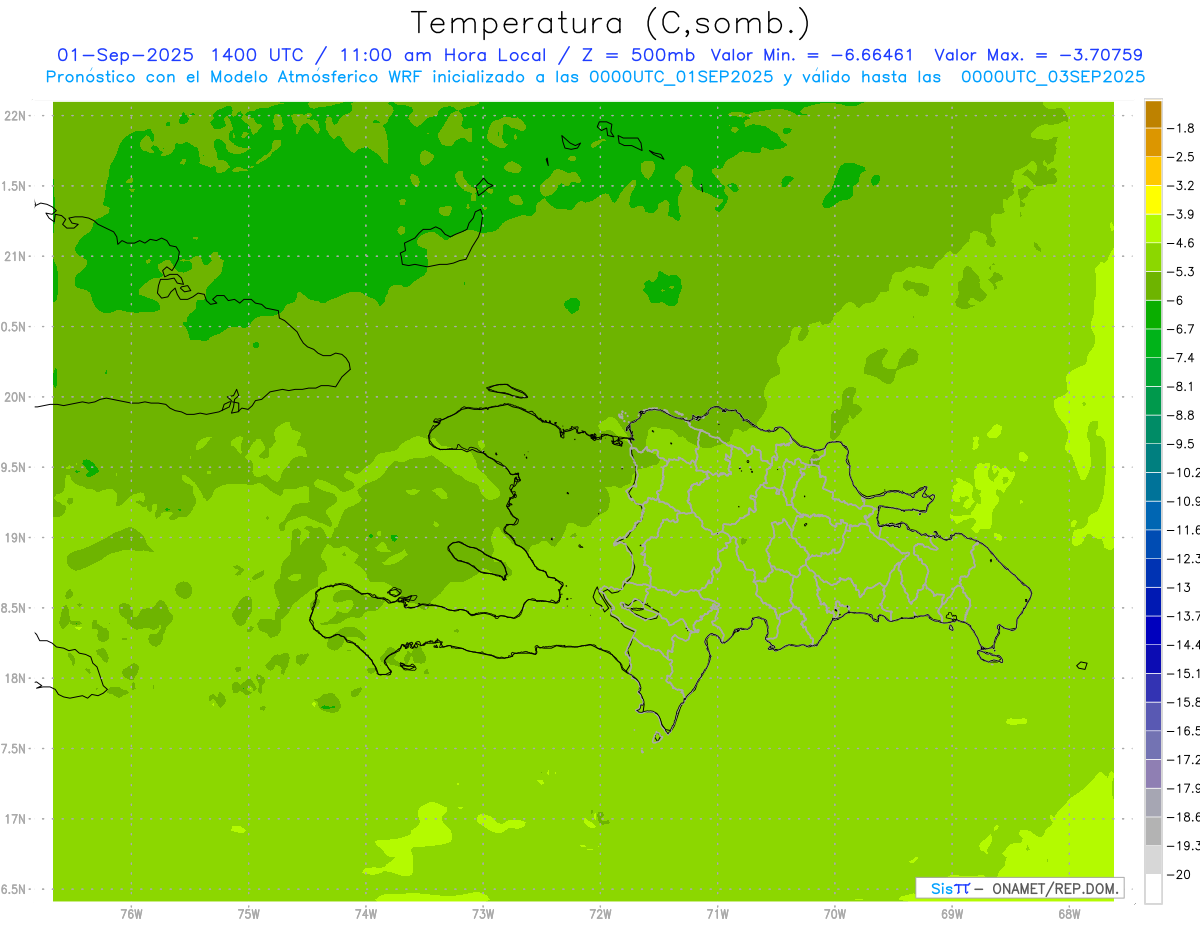
Task: Select the swatch between -8.1 and -8.8
Action: (1153, 400)
